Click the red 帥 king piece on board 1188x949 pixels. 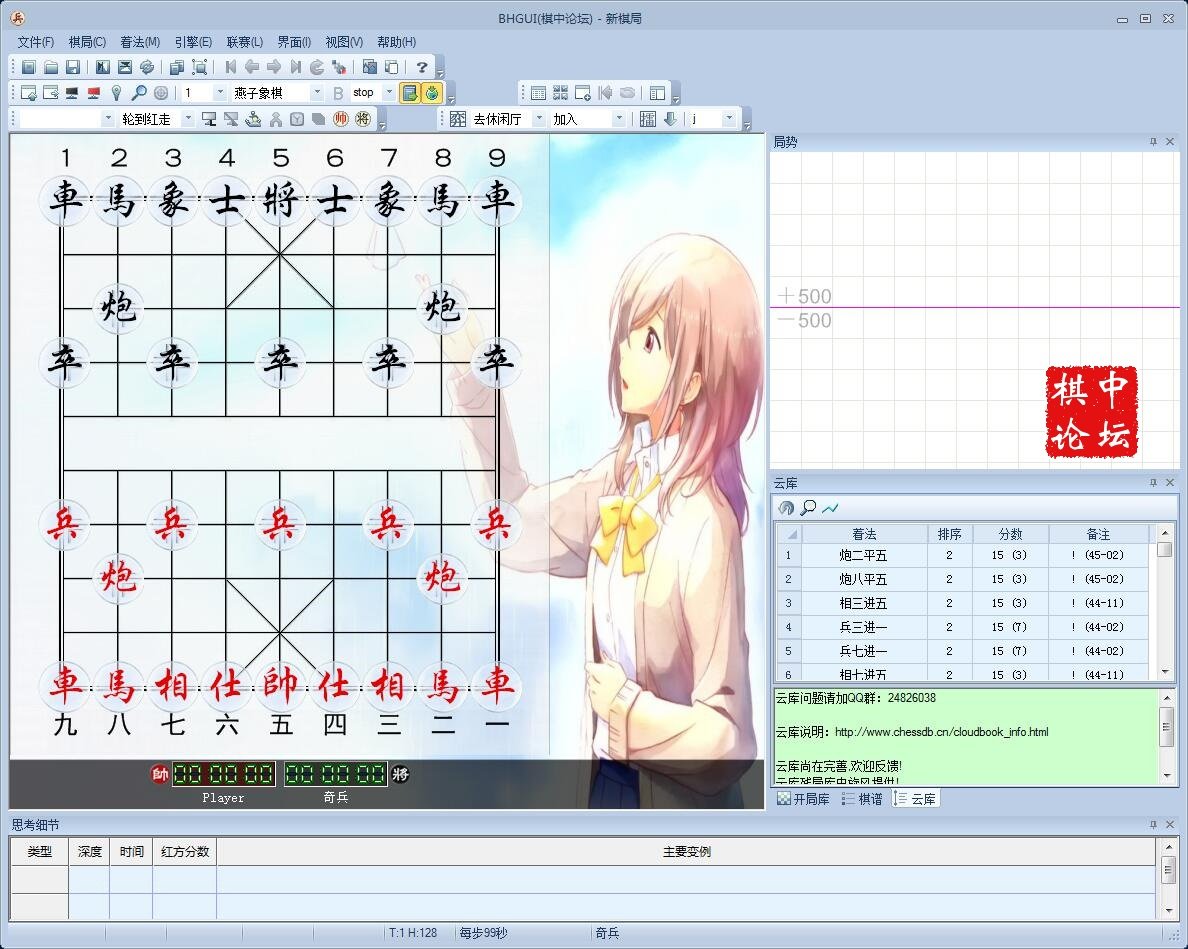click(280, 685)
